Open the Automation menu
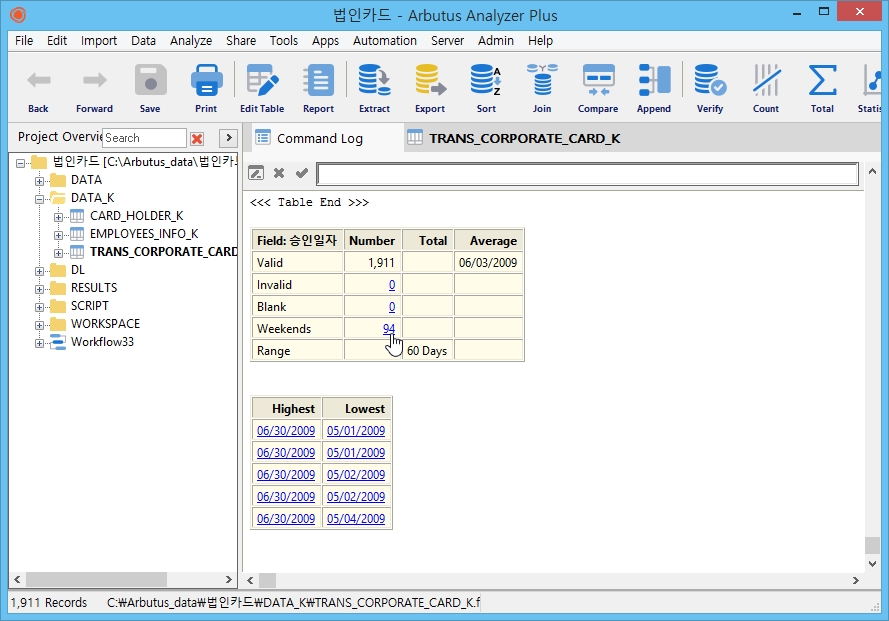 pos(385,41)
